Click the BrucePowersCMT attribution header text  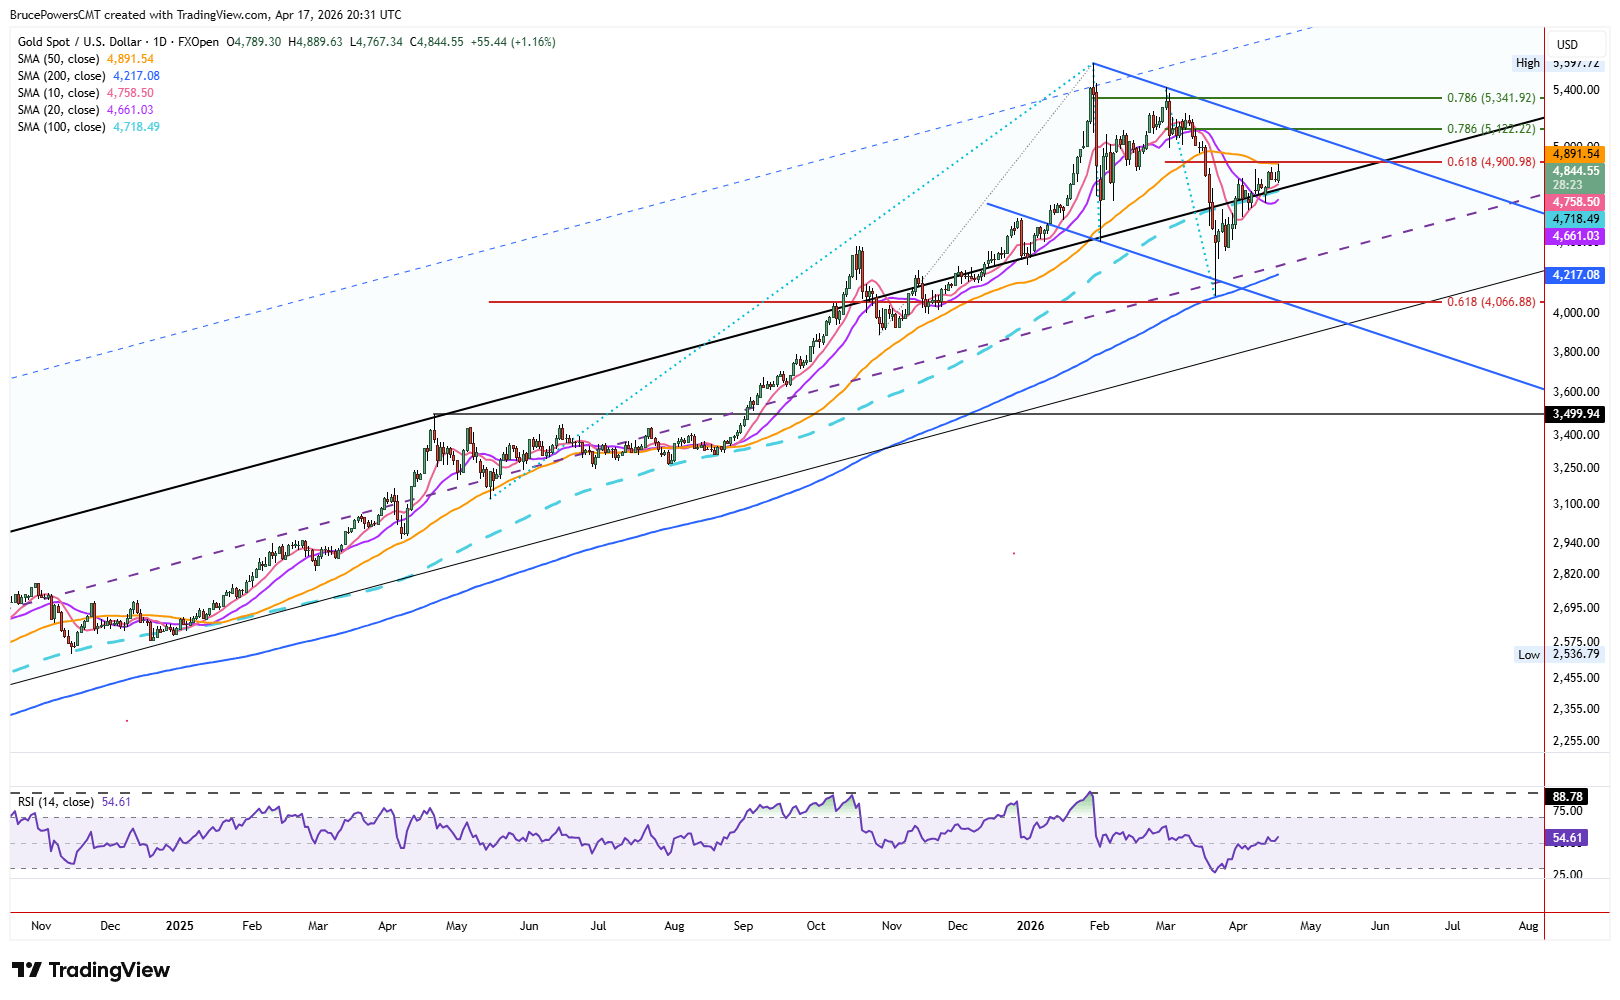[x=206, y=15]
